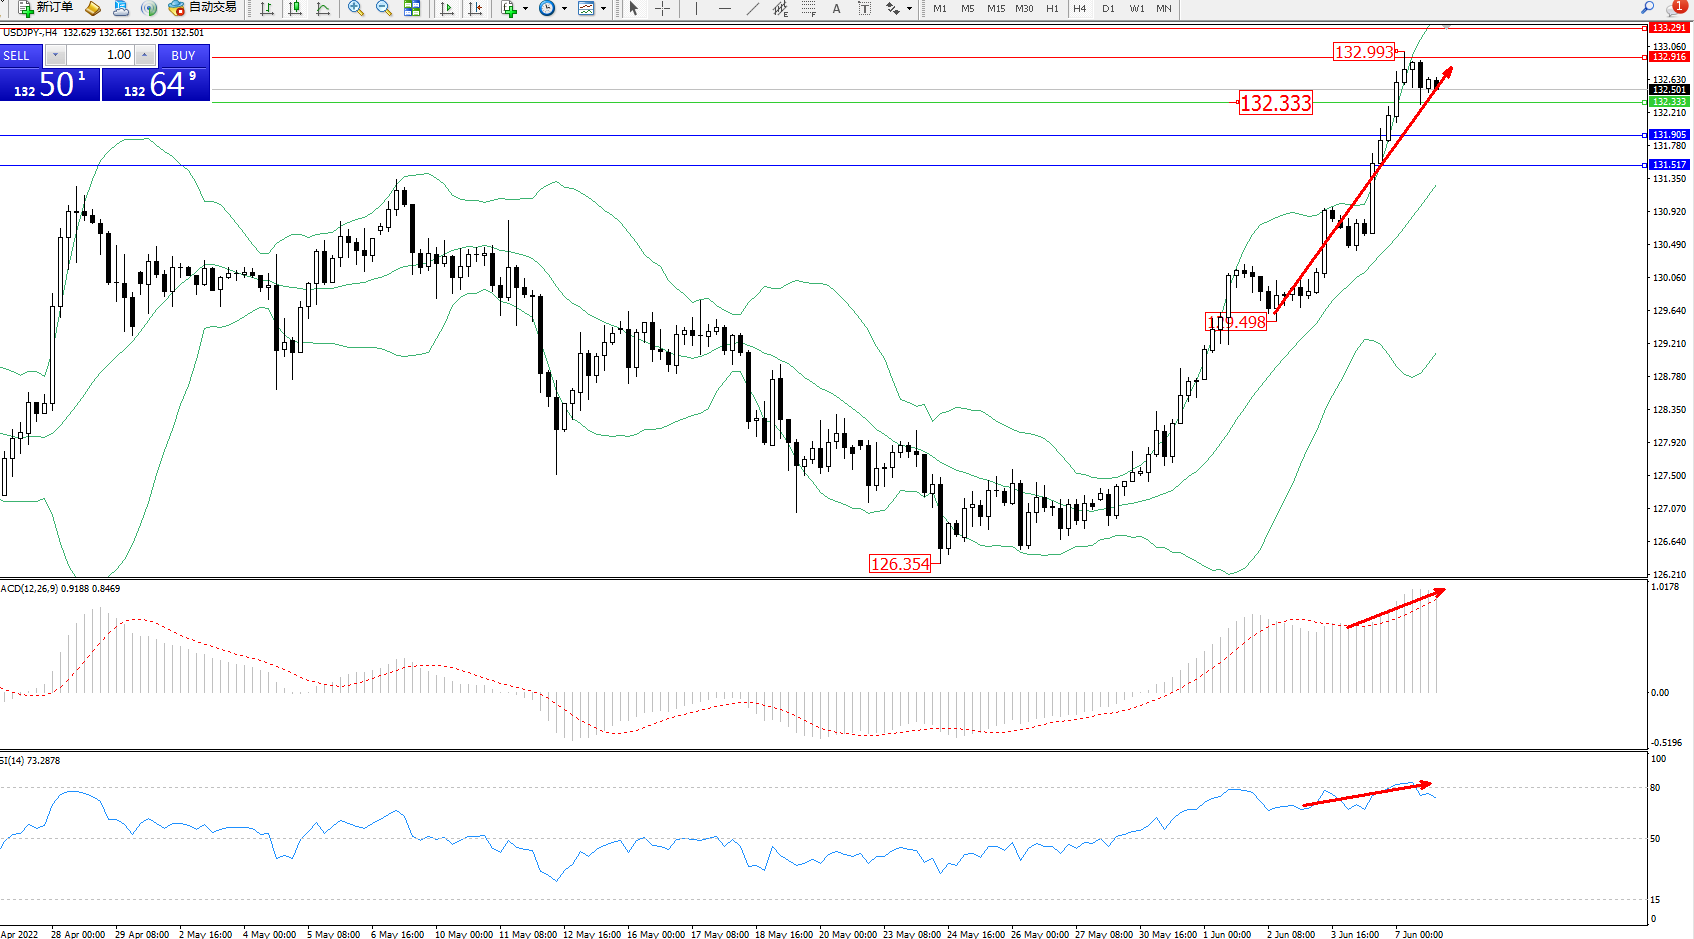This screenshot has height=939, width=1694.
Task: Draw a vertical line on chart
Action: [x=696, y=8]
